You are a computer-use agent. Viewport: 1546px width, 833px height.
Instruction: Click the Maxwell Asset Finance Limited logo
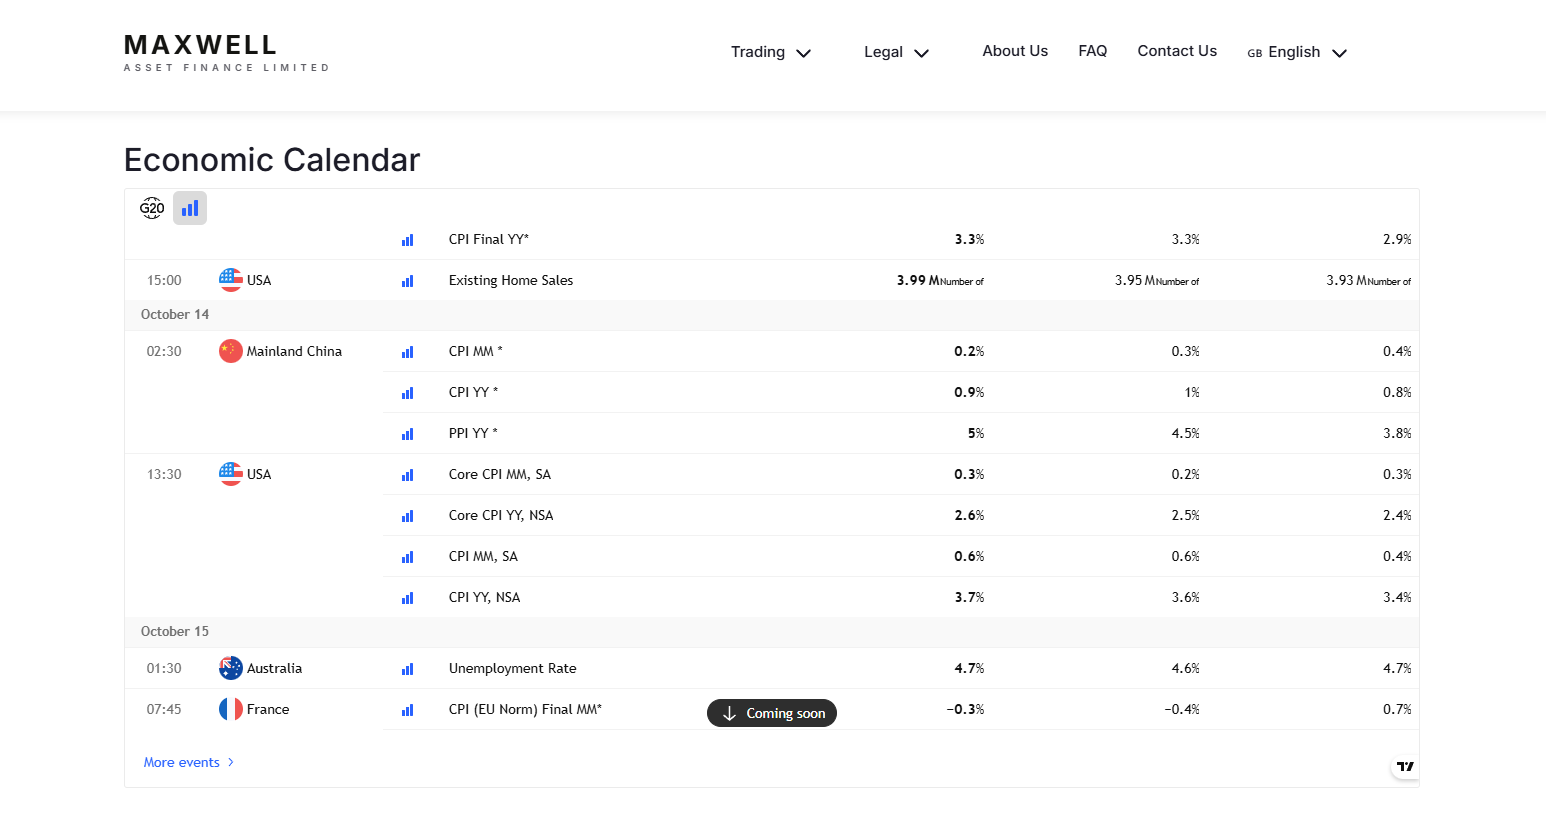[x=226, y=53]
